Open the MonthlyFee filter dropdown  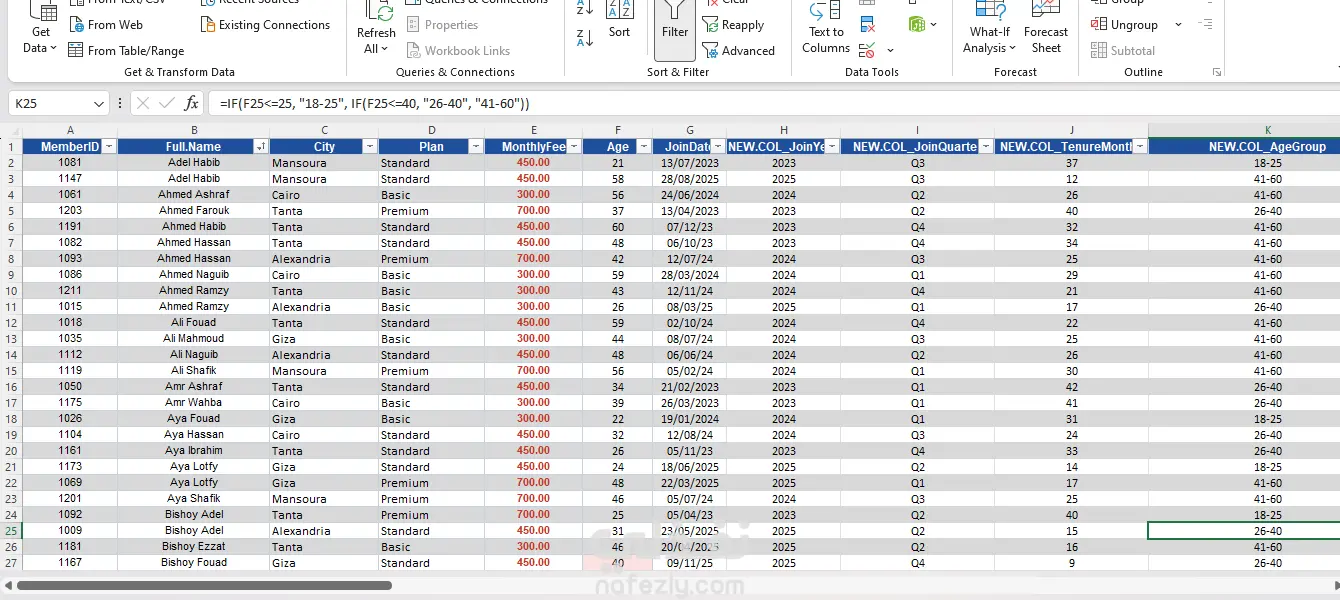[574, 147]
